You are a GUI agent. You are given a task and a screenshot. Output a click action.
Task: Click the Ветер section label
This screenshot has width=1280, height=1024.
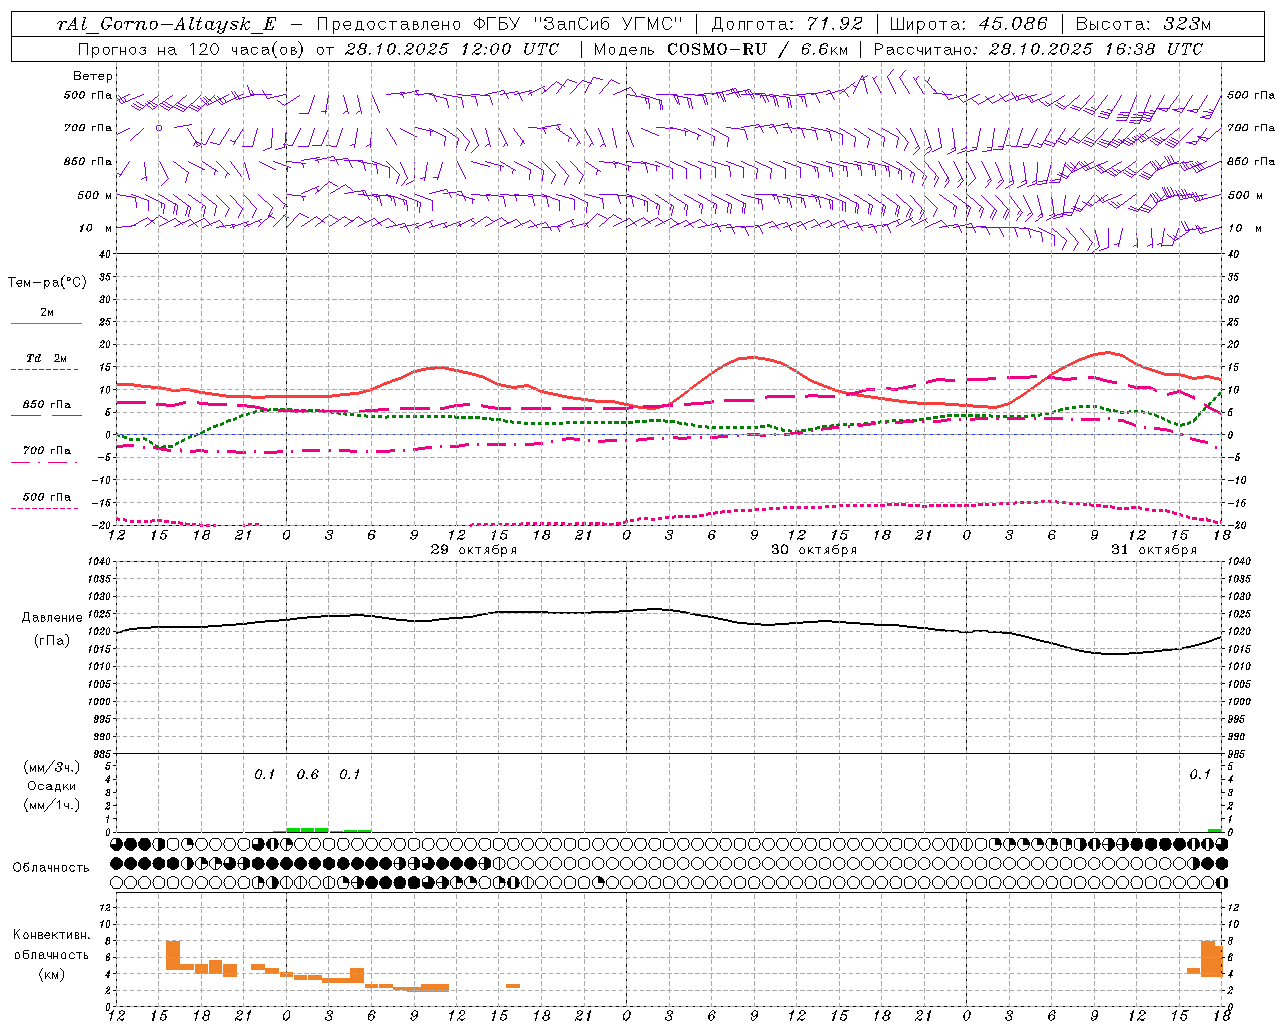click(x=92, y=76)
